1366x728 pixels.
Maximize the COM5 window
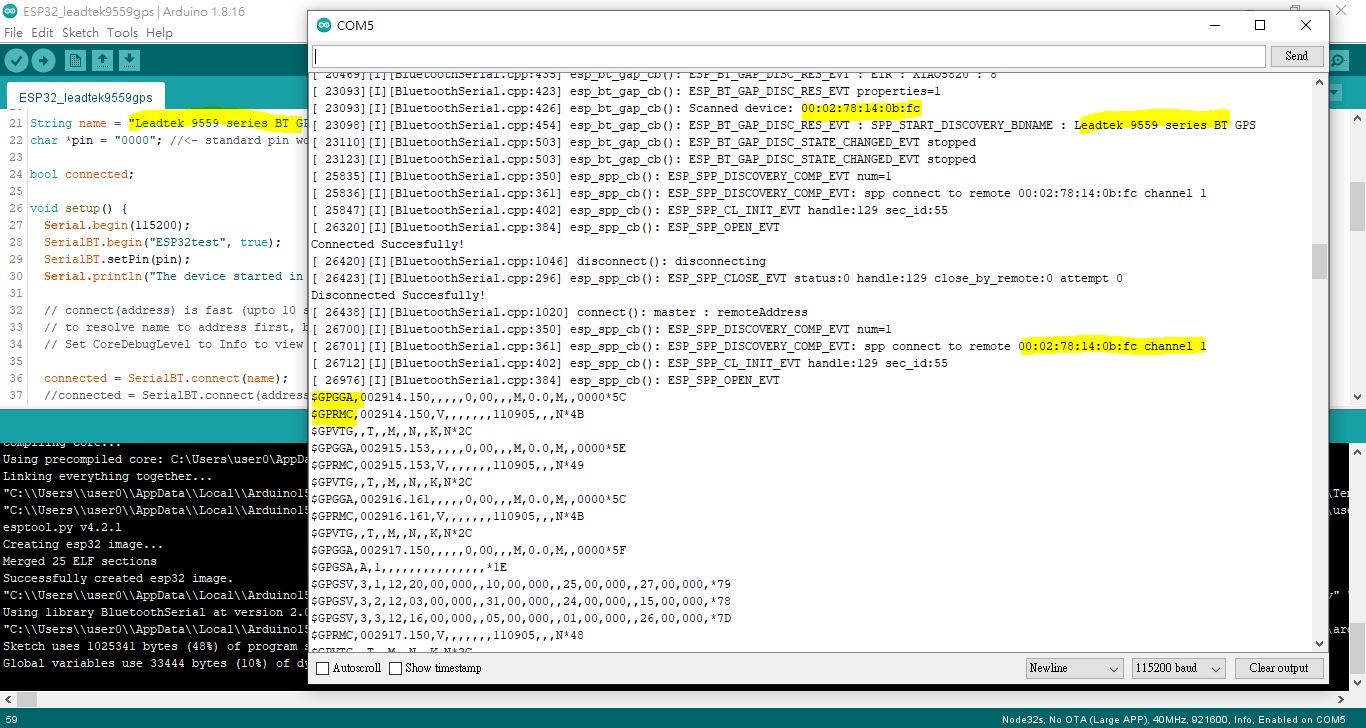1260,25
